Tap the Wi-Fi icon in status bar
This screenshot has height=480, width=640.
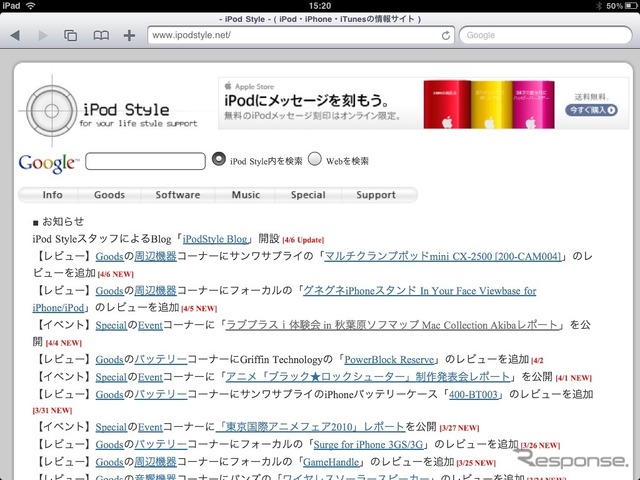pyautogui.click(x=30, y=6)
